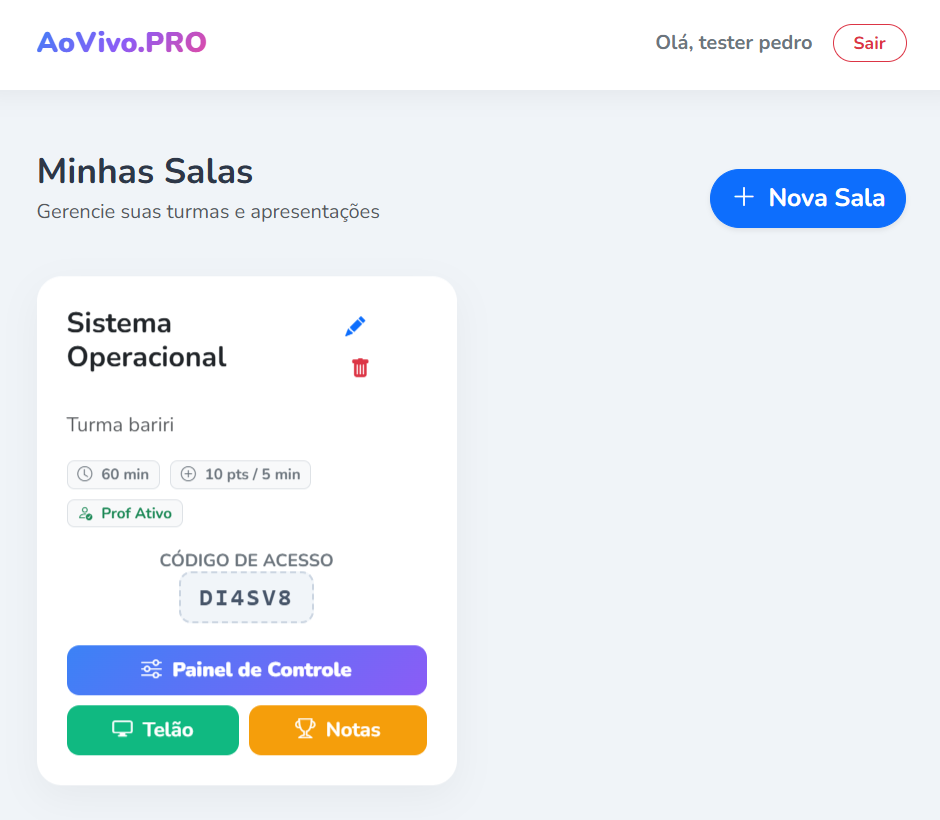Click the Prof Ativo status badge
This screenshot has width=940, height=820.
tap(125, 514)
